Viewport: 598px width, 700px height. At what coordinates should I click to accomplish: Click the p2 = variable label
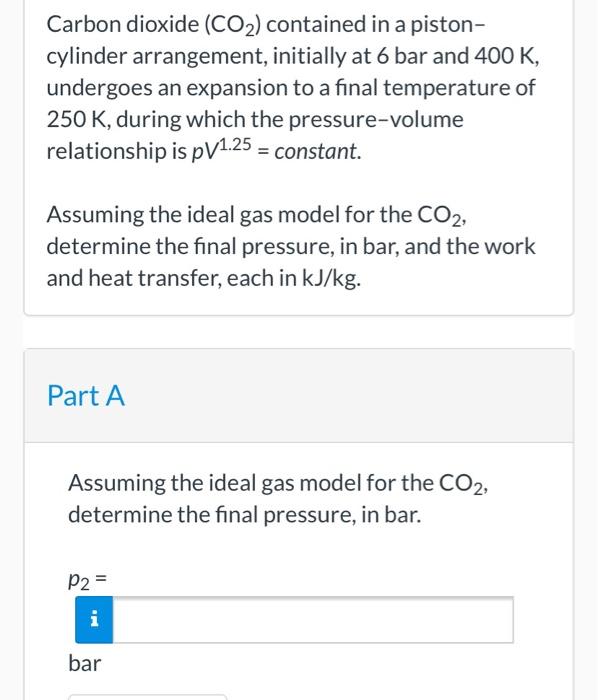[87, 579]
